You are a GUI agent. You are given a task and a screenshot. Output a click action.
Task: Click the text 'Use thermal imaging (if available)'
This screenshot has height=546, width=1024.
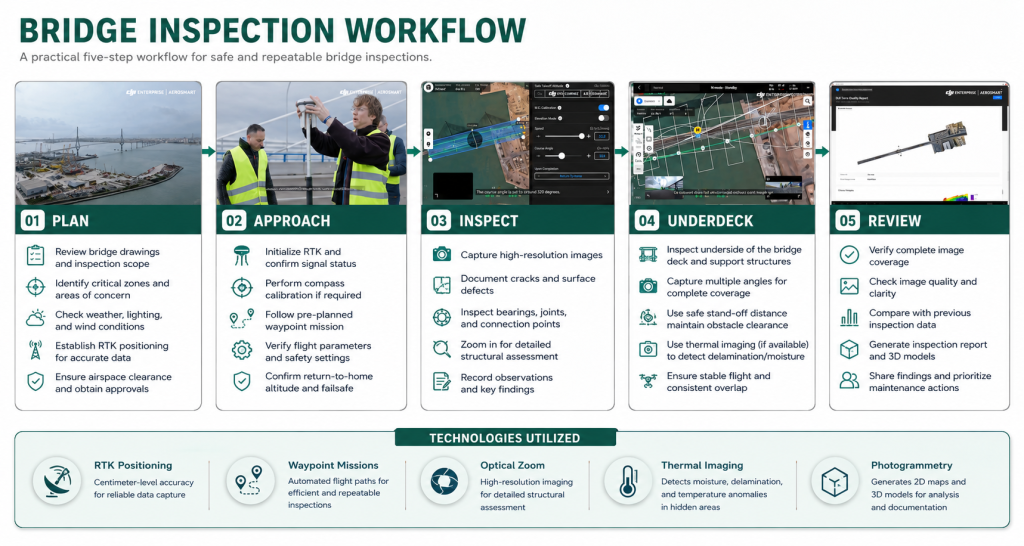pos(737,344)
